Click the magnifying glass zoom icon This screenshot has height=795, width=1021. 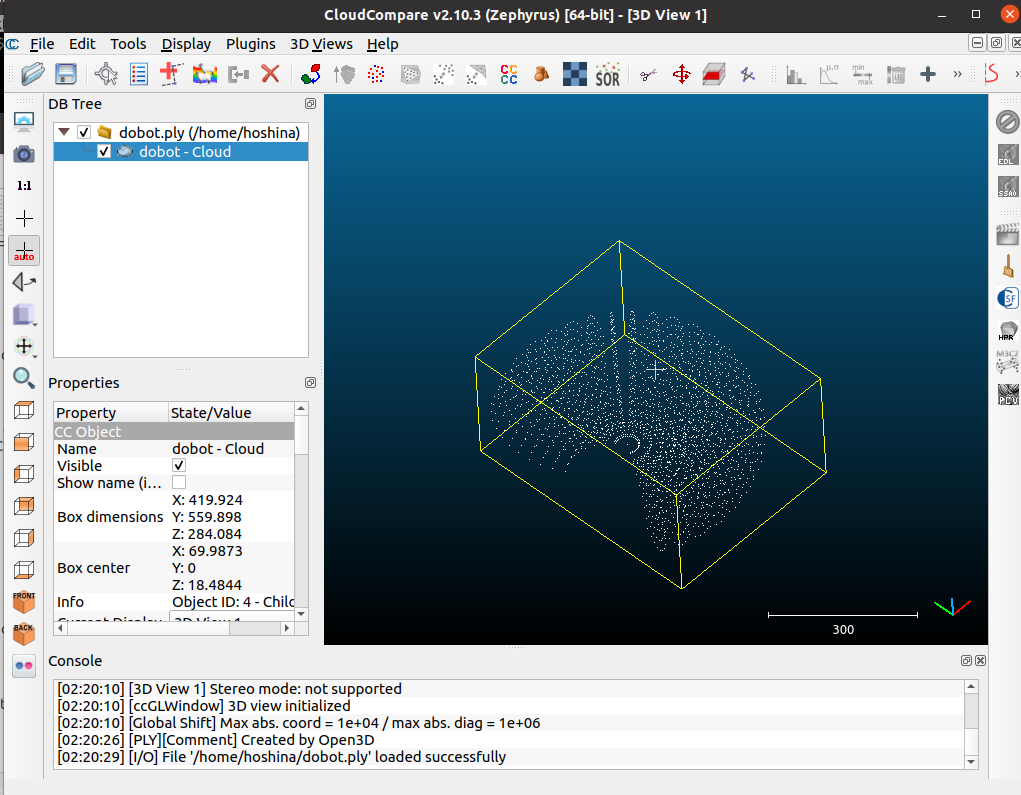click(x=24, y=377)
